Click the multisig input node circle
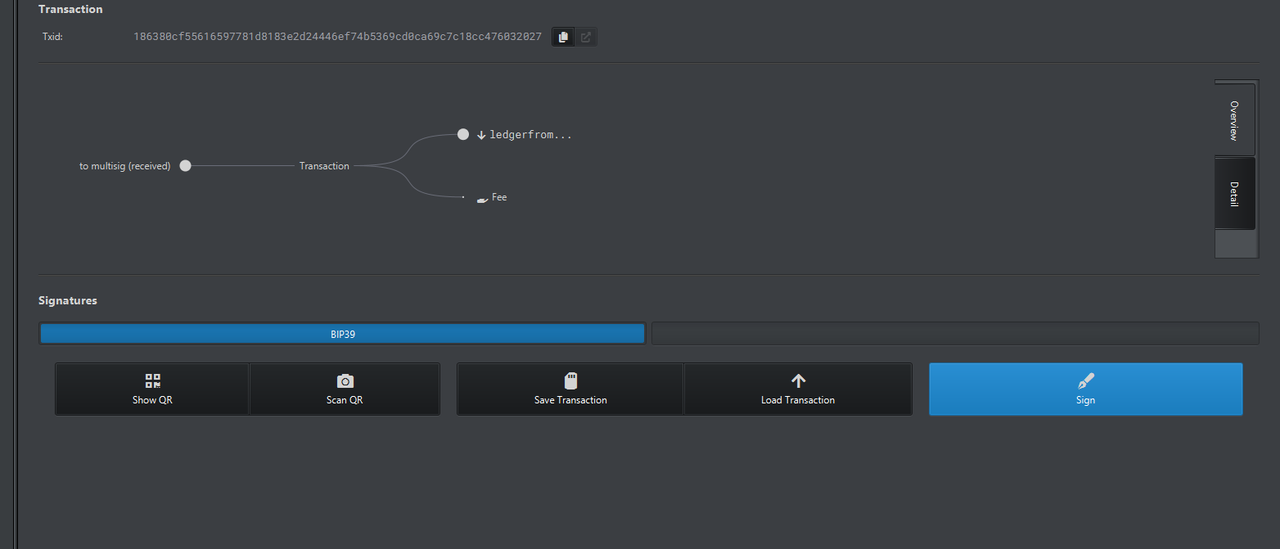The height and width of the screenshot is (549, 1280). tap(185, 166)
